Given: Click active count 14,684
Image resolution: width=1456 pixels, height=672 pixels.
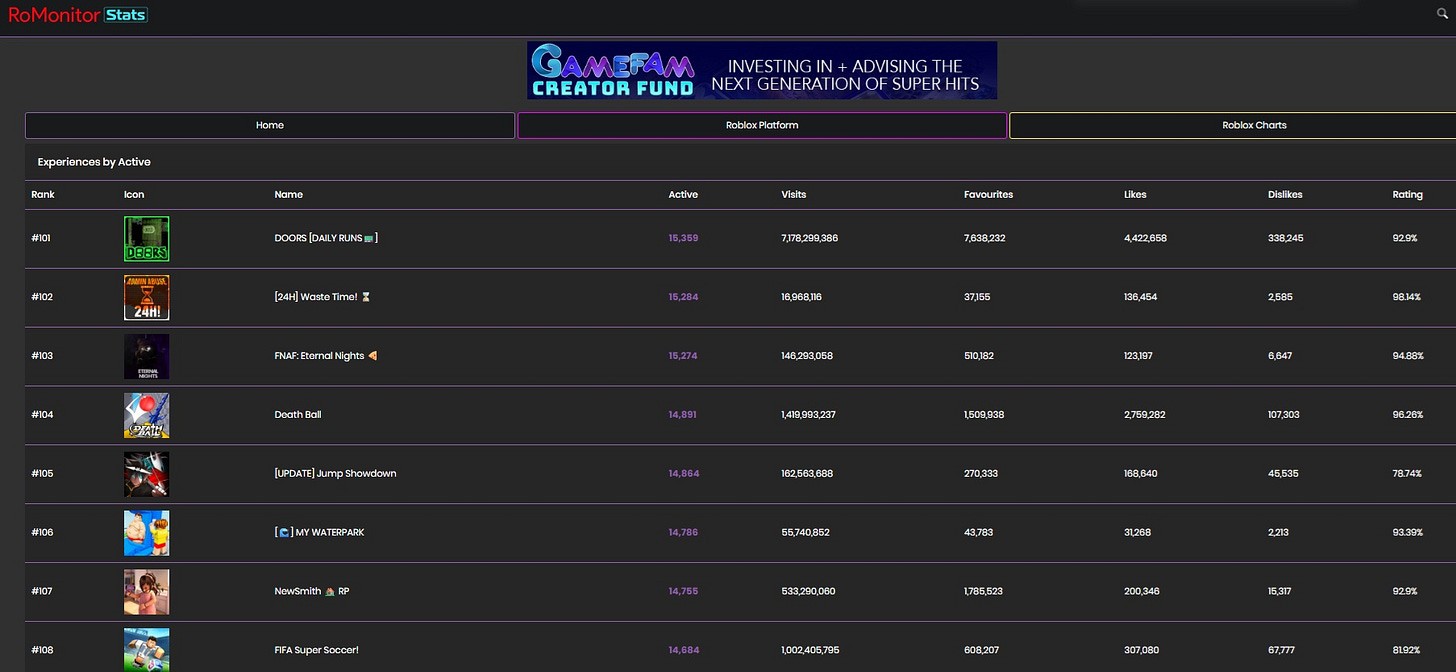Looking at the screenshot, I should pos(684,650).
